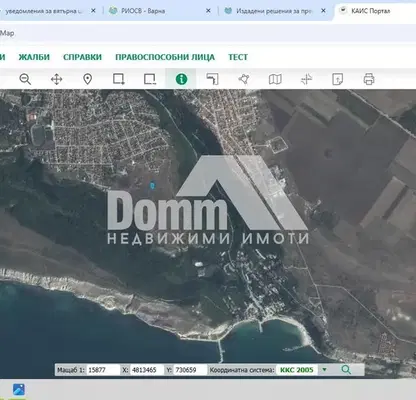
Task: Click the note export icon
Action: click(x=338, y=79)
